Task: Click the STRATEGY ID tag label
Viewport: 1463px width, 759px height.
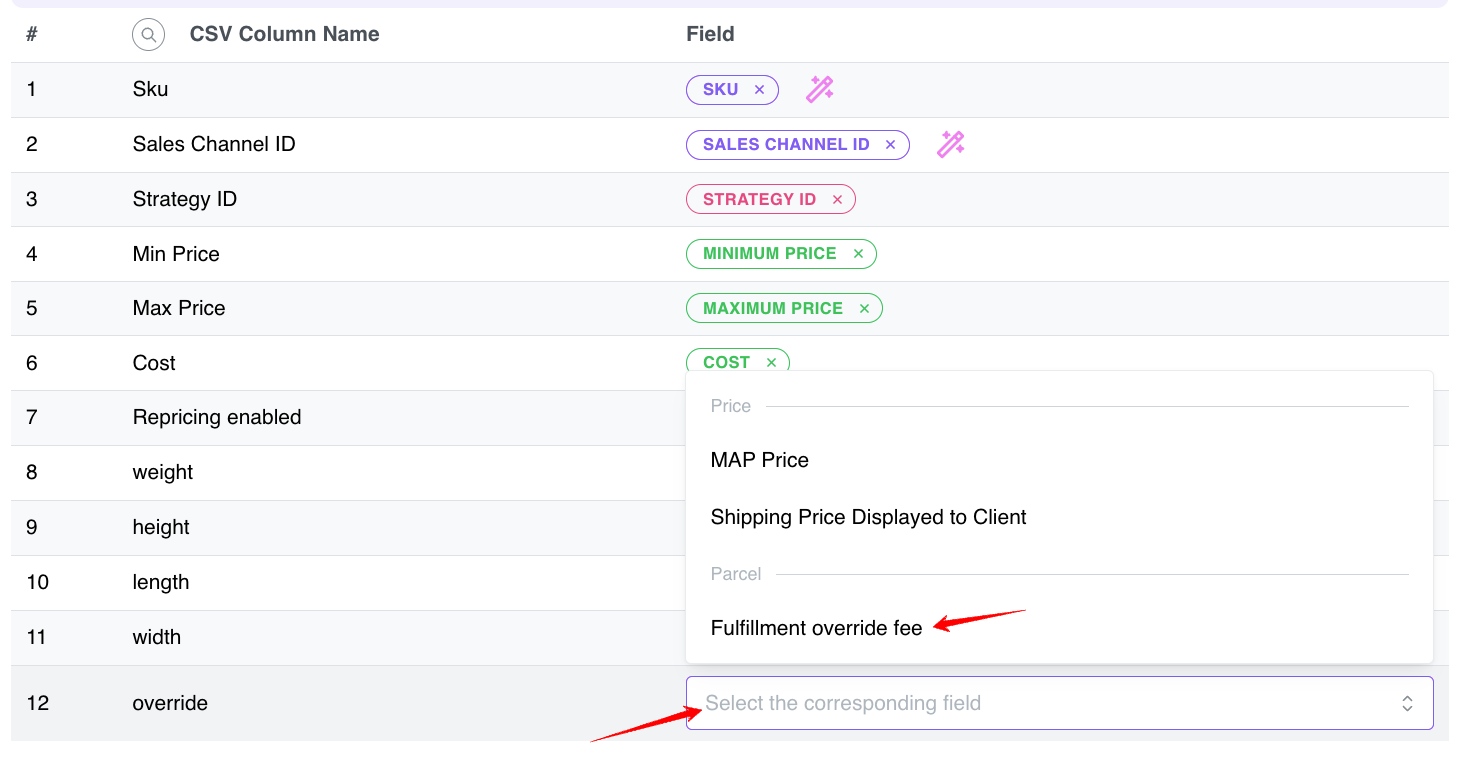Action: pos(759,199)
